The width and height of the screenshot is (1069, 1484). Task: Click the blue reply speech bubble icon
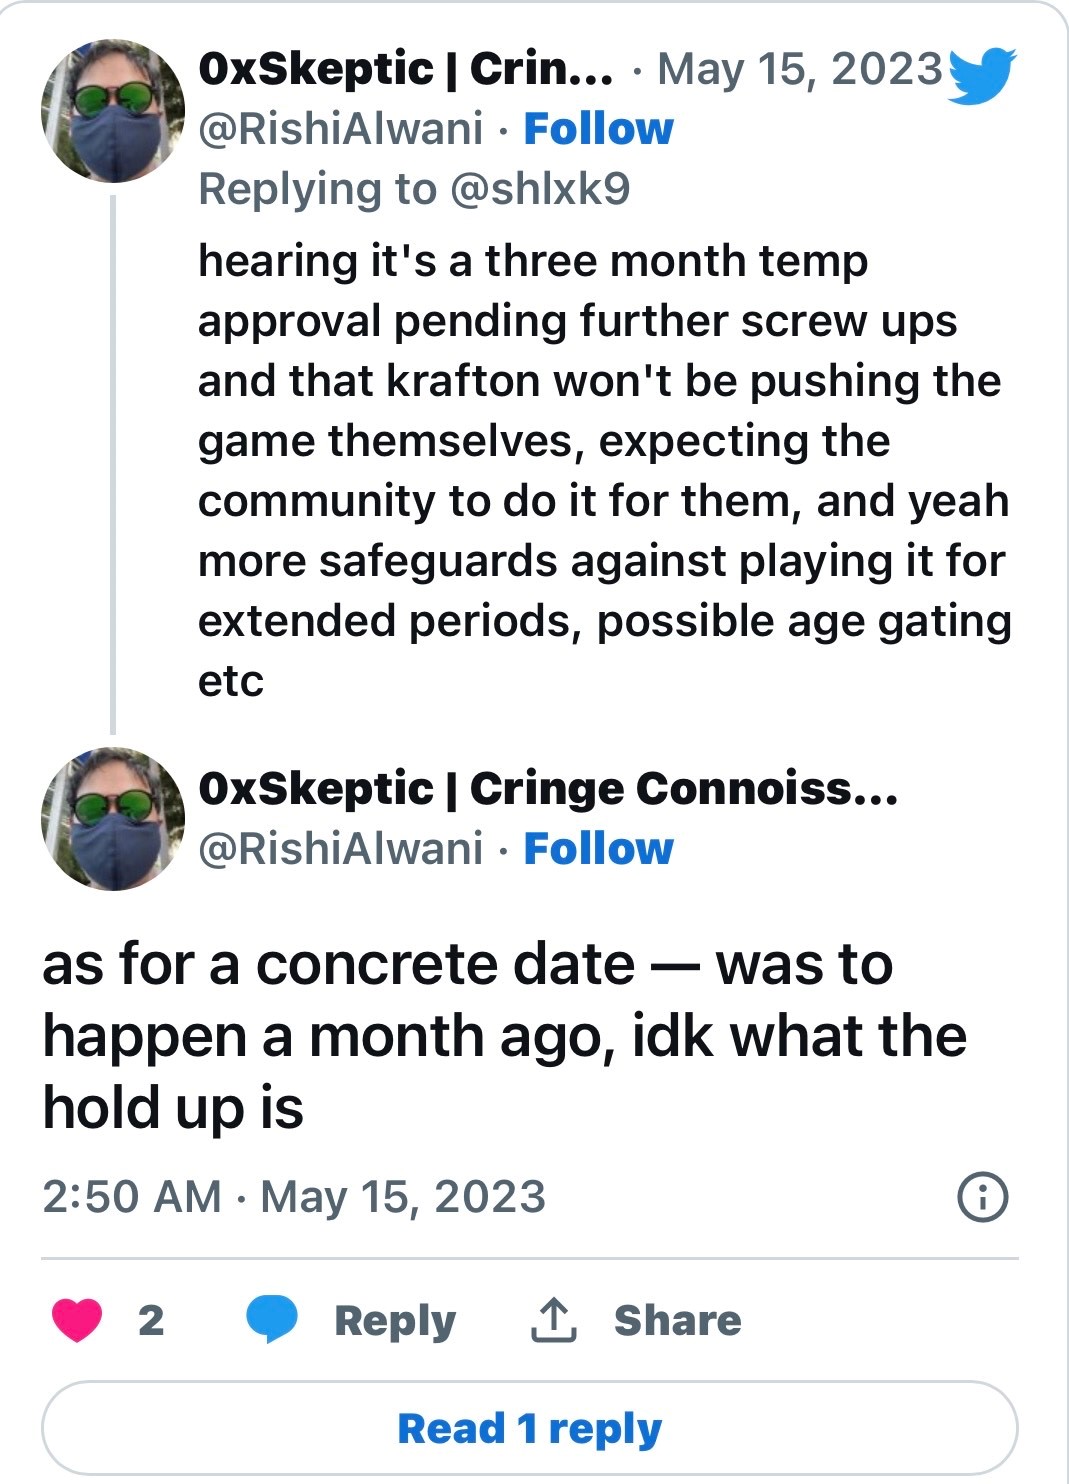click(272, 1319)
